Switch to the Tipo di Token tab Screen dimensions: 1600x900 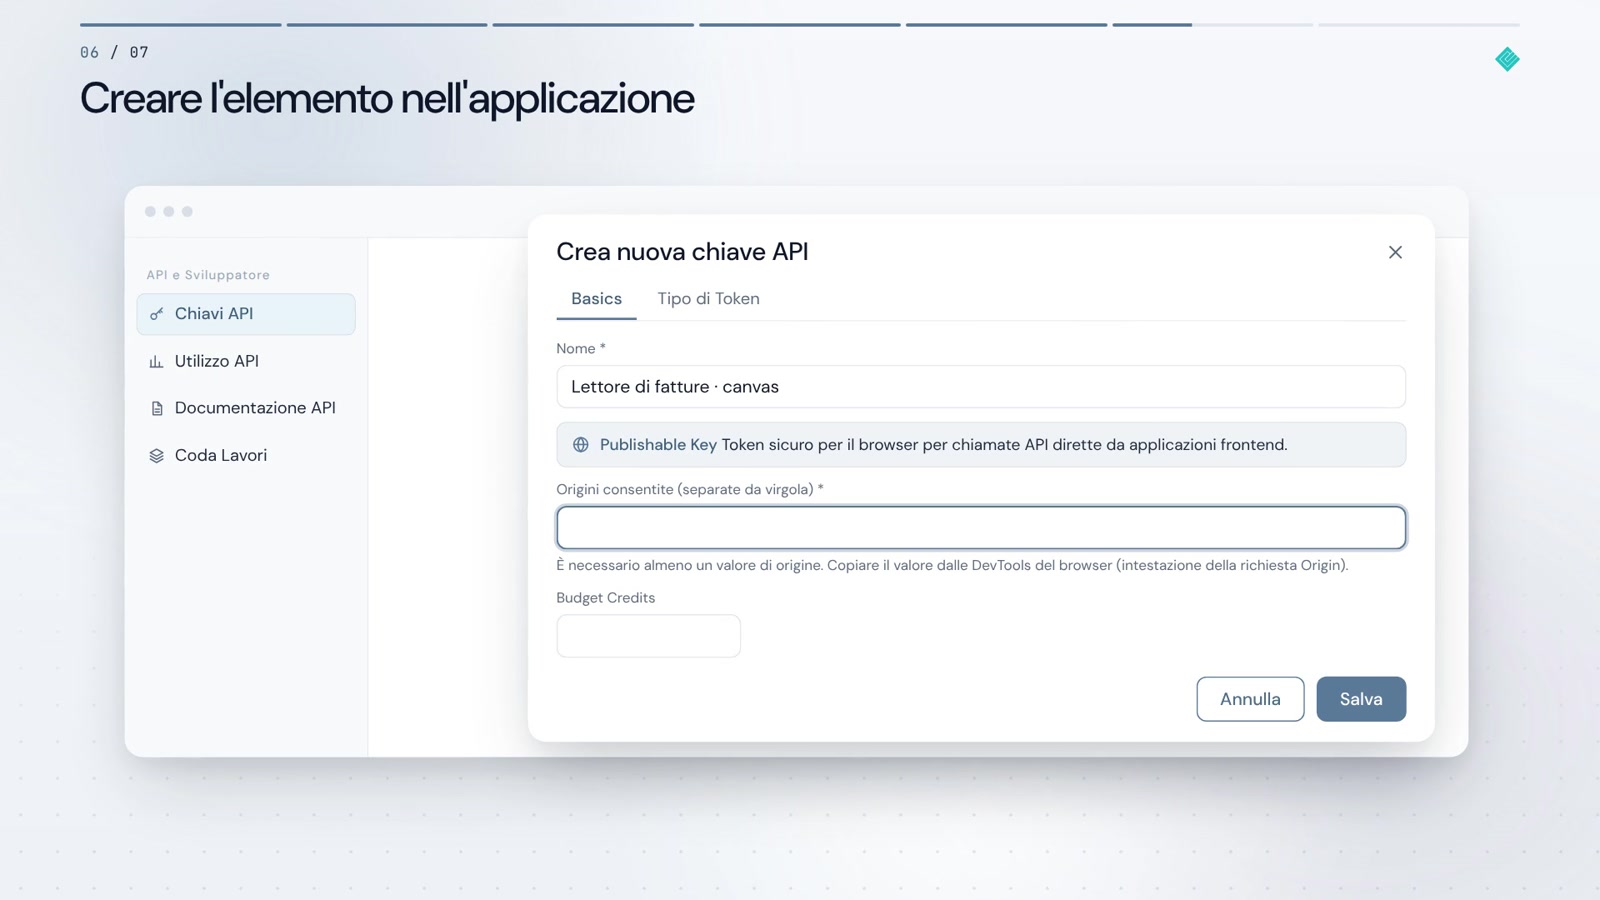pyautogui.click(x=708, y=299)
